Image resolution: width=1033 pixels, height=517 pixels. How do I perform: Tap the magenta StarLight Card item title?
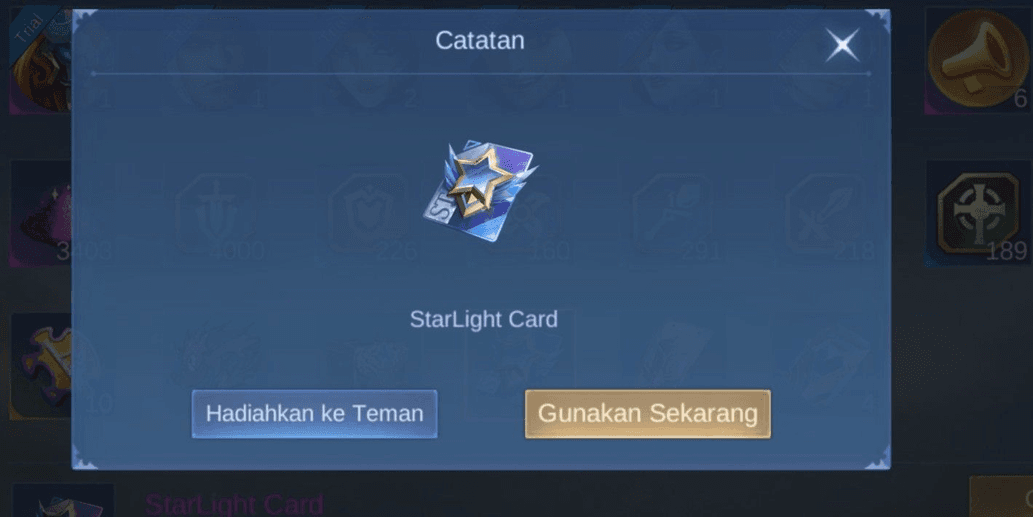pos(234,505)
